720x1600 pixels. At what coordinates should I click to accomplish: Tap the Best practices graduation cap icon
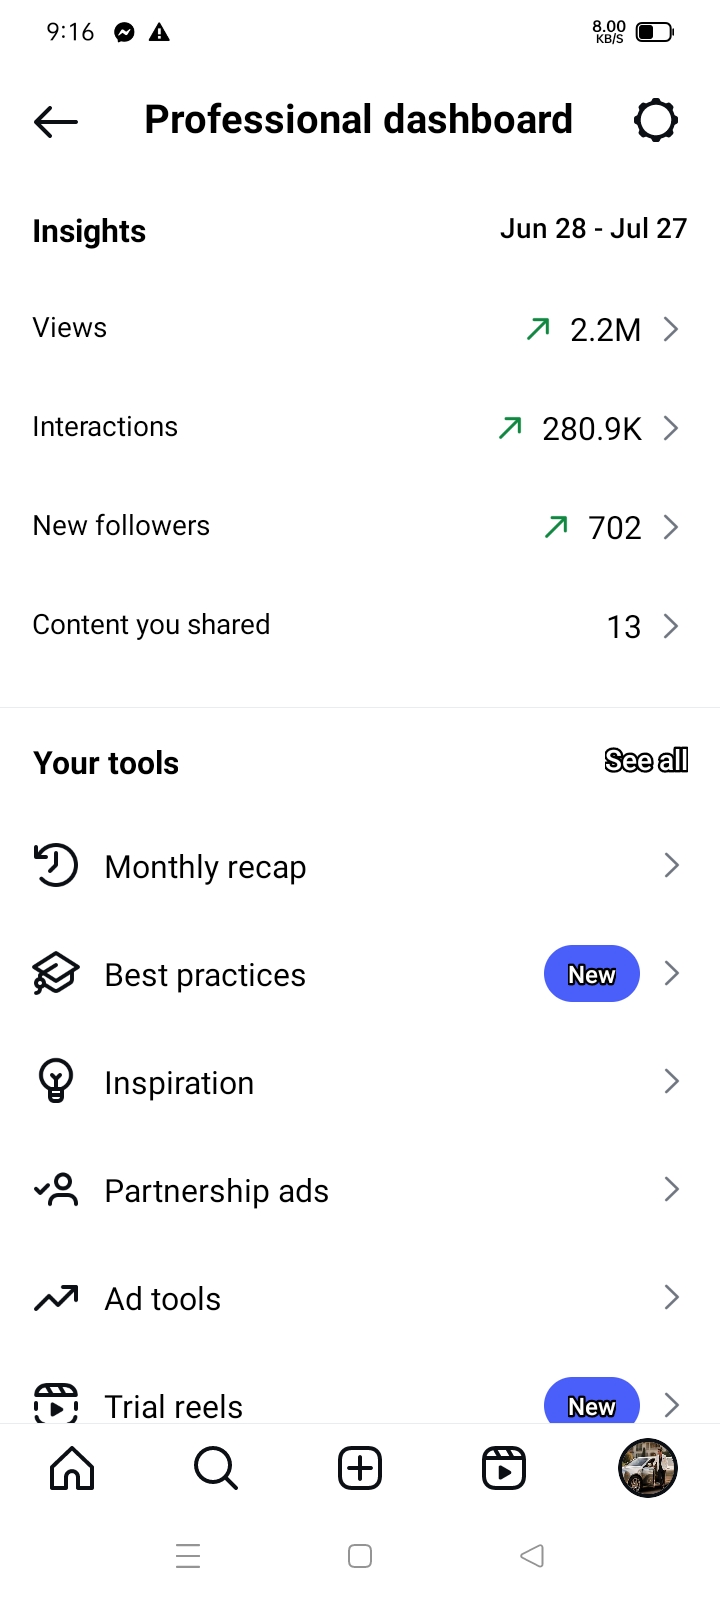(x=56, y=973)
